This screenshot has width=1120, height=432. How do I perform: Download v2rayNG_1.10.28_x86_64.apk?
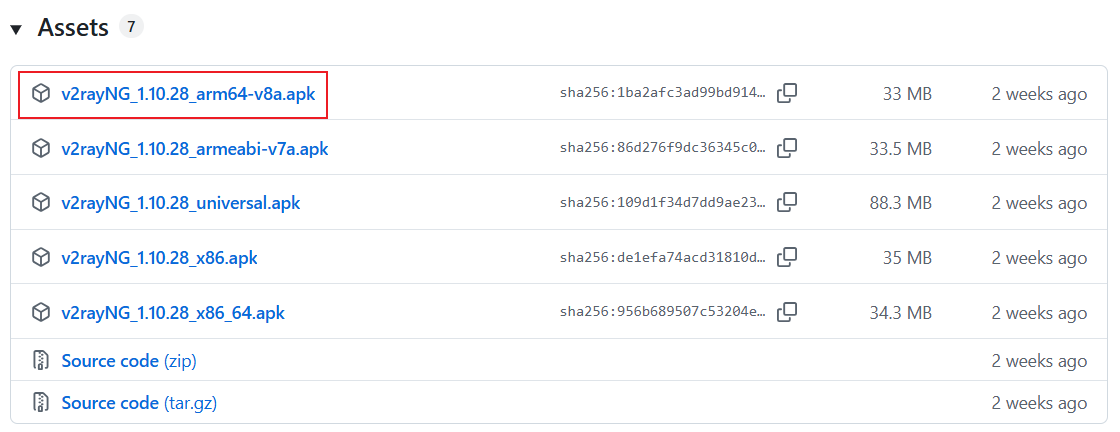pos(173,313)
